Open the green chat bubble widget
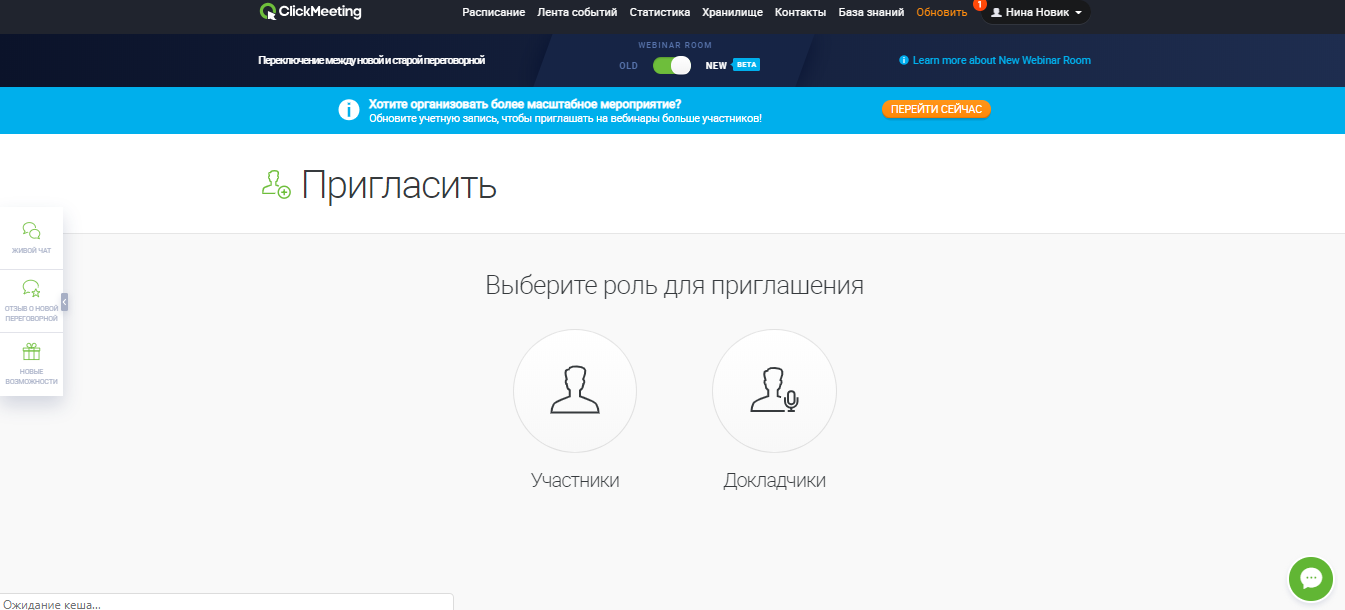The height and width of the screenshot is (610, 1345). point(1311,579)
